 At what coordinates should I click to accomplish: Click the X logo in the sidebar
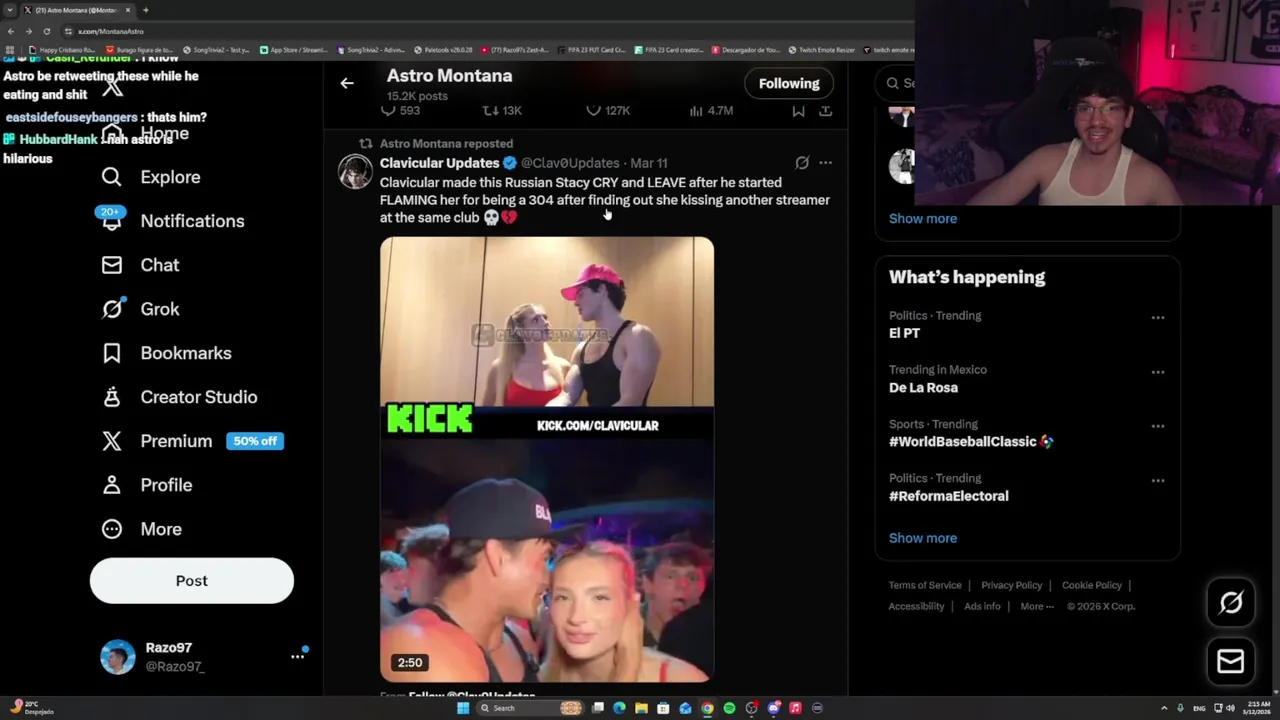[113, 88]
